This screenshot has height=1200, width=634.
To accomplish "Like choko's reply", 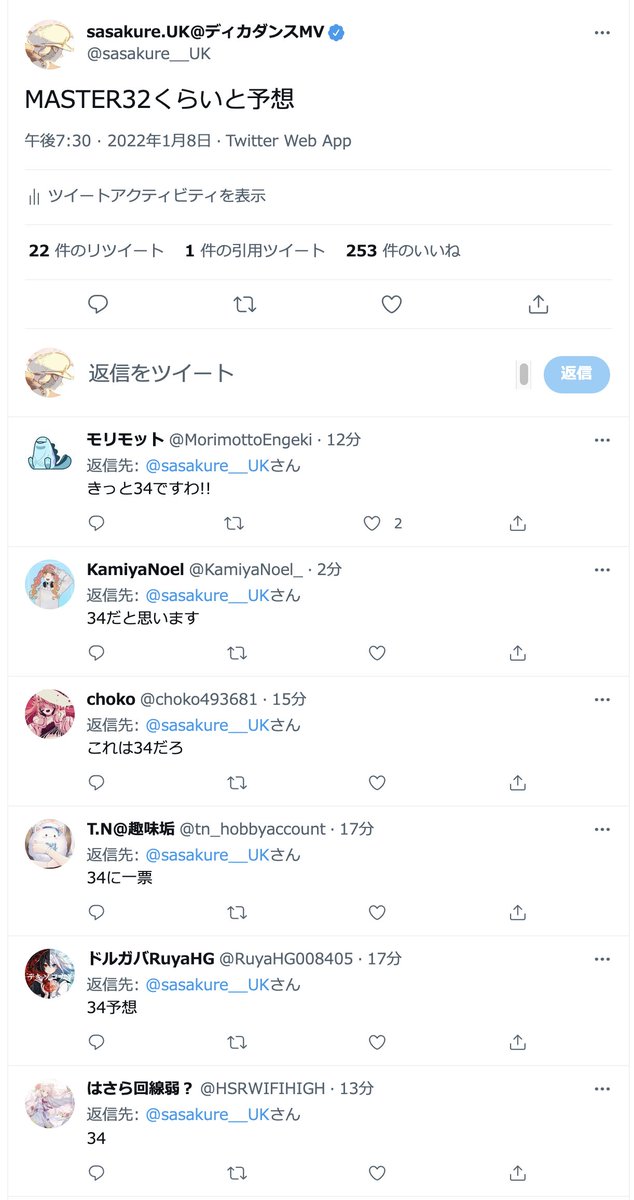I will click(x=377, y=783).
